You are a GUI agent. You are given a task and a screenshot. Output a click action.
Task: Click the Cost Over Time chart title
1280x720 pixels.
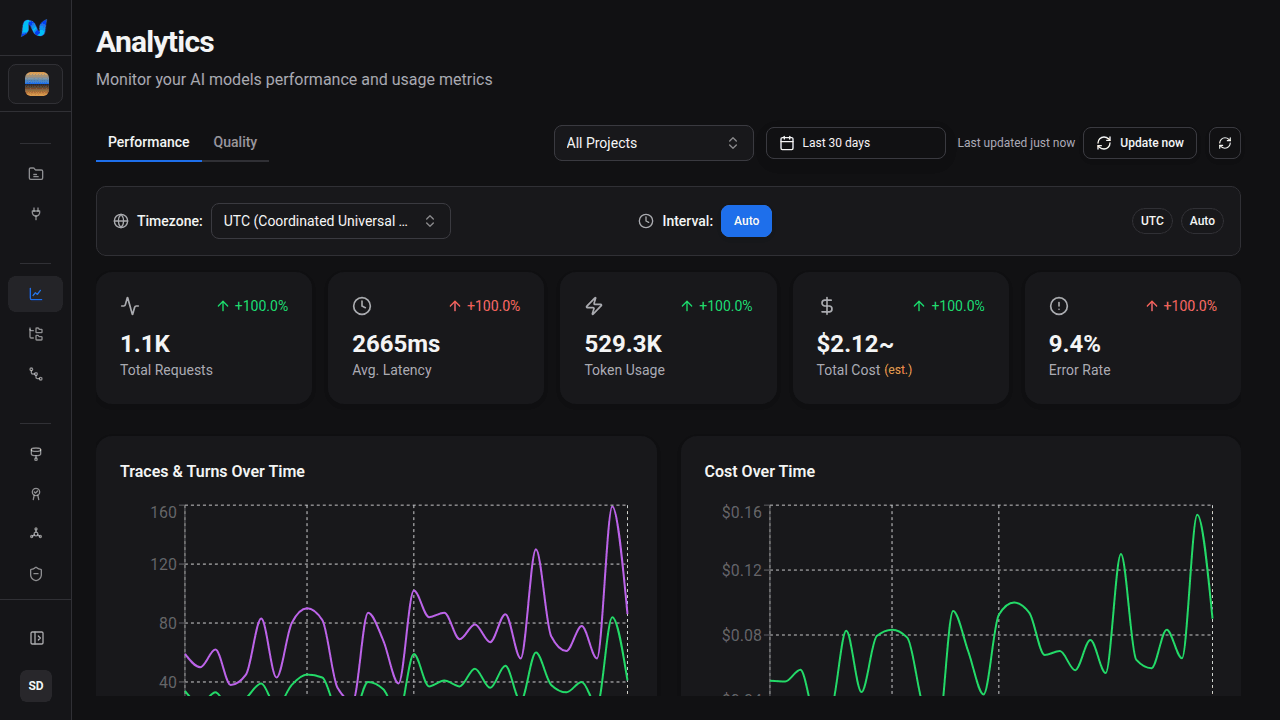760,471
